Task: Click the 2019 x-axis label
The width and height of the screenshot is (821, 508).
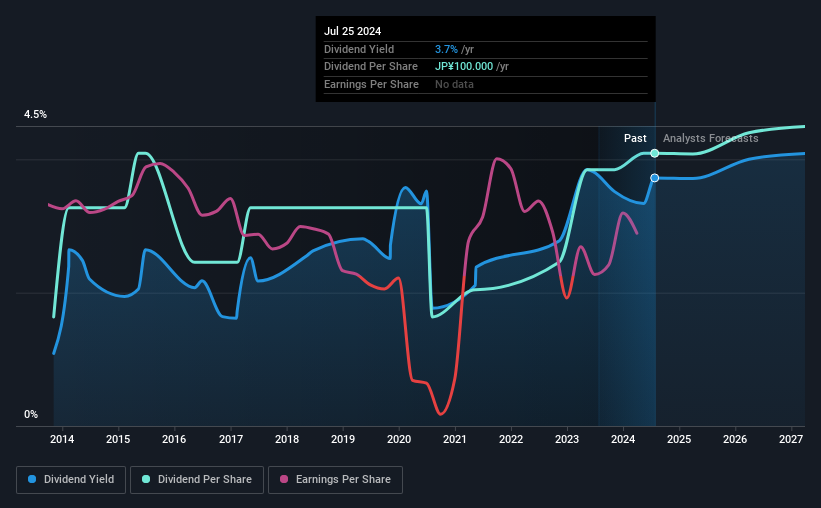Action: point(343,439)
